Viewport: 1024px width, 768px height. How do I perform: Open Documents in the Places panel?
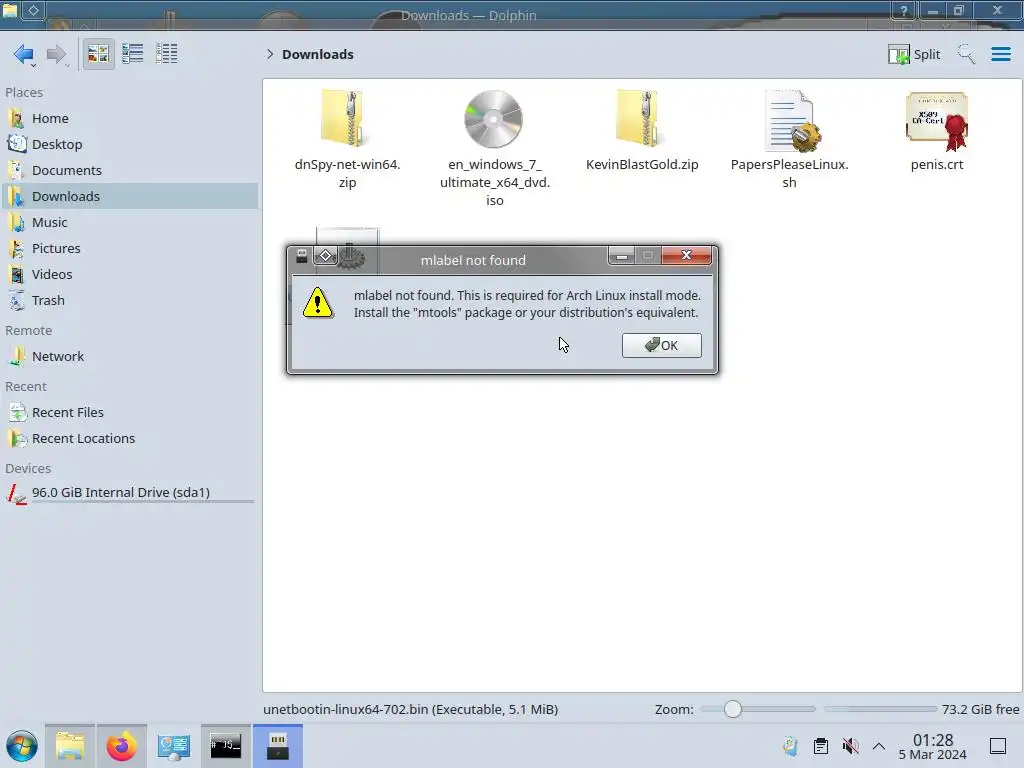pyautogui.click(x=130, y=170)
